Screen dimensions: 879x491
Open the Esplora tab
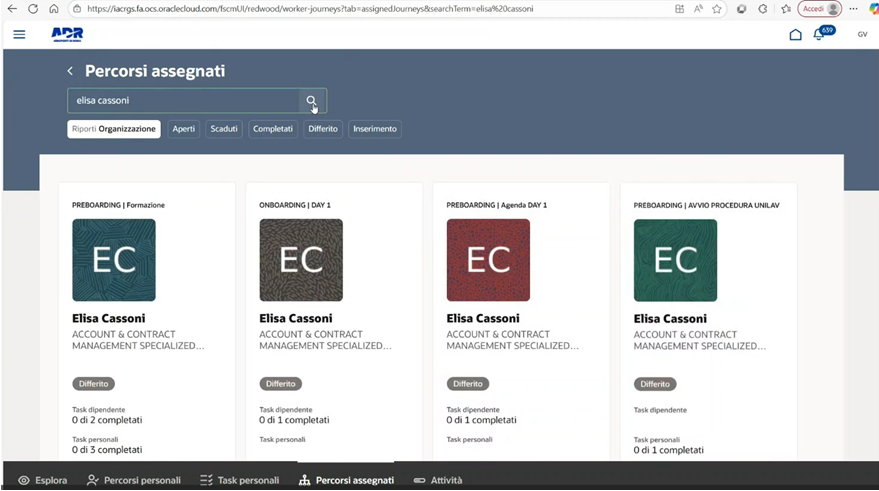[43, 480]
